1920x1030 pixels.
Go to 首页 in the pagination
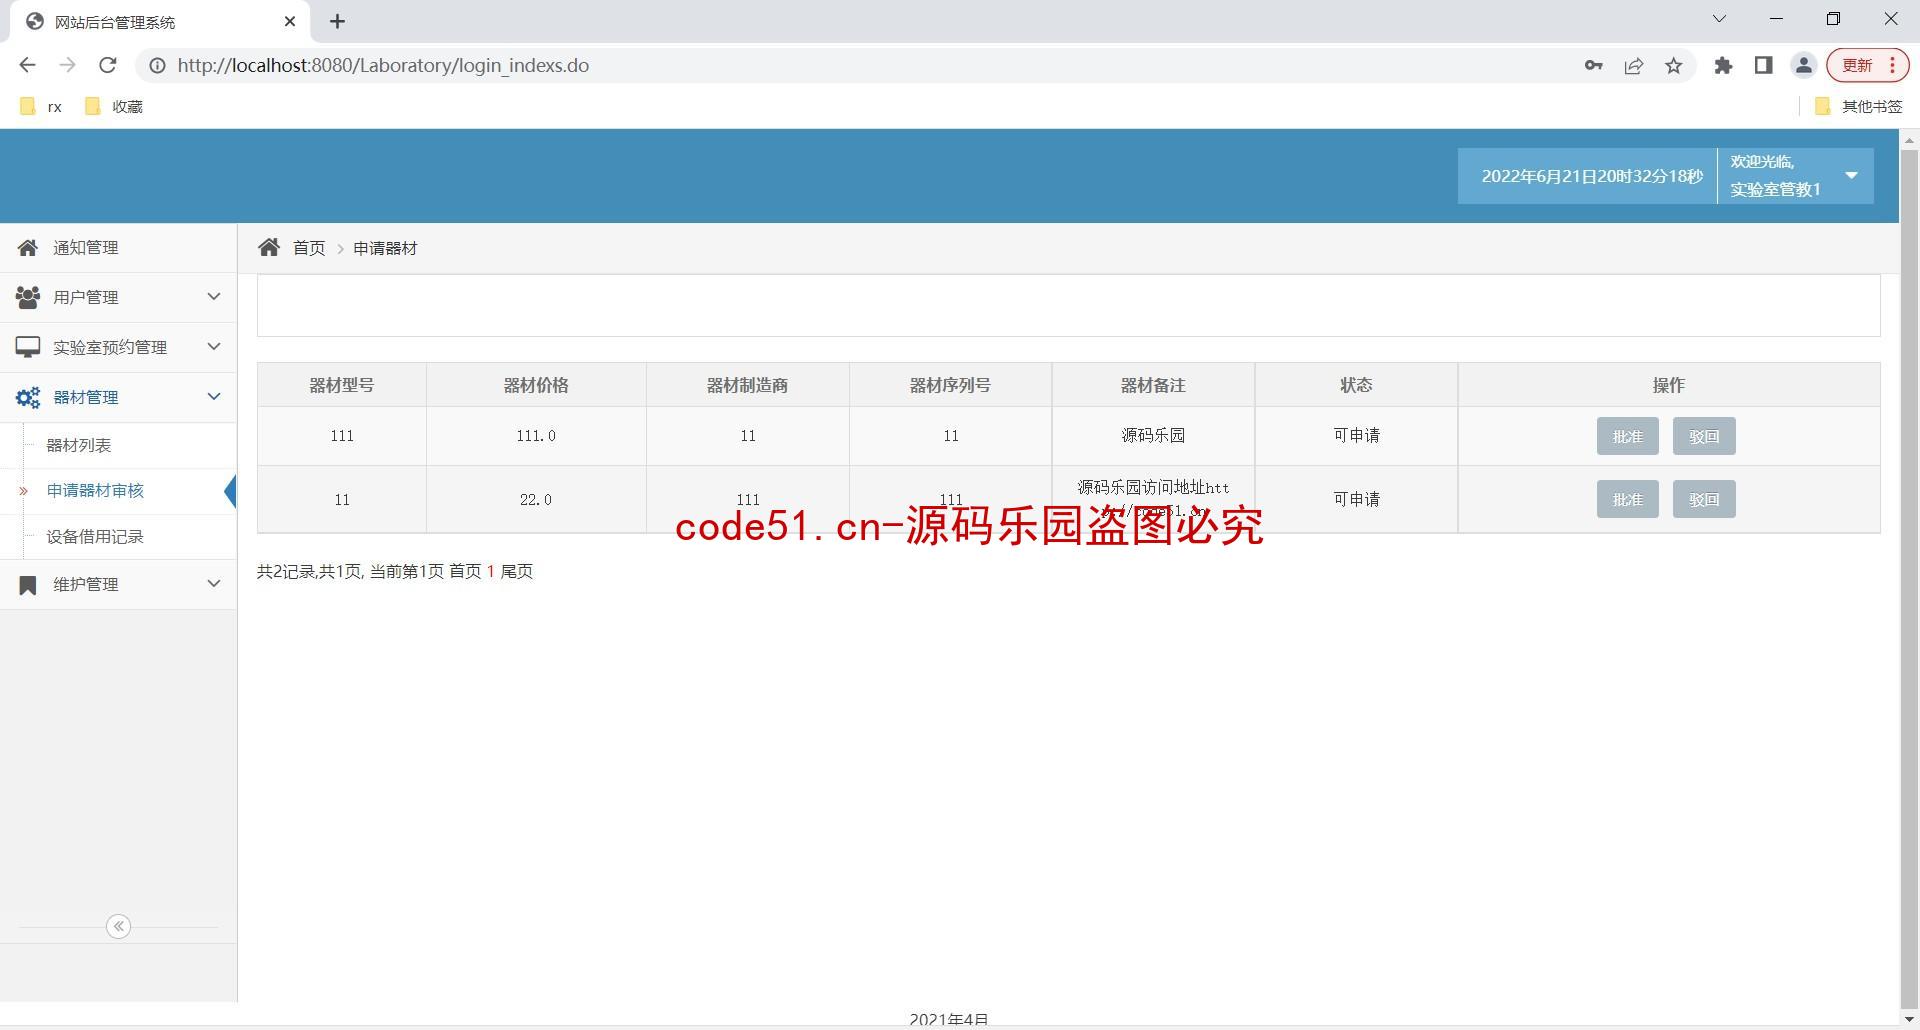click(x=465, y=571)
